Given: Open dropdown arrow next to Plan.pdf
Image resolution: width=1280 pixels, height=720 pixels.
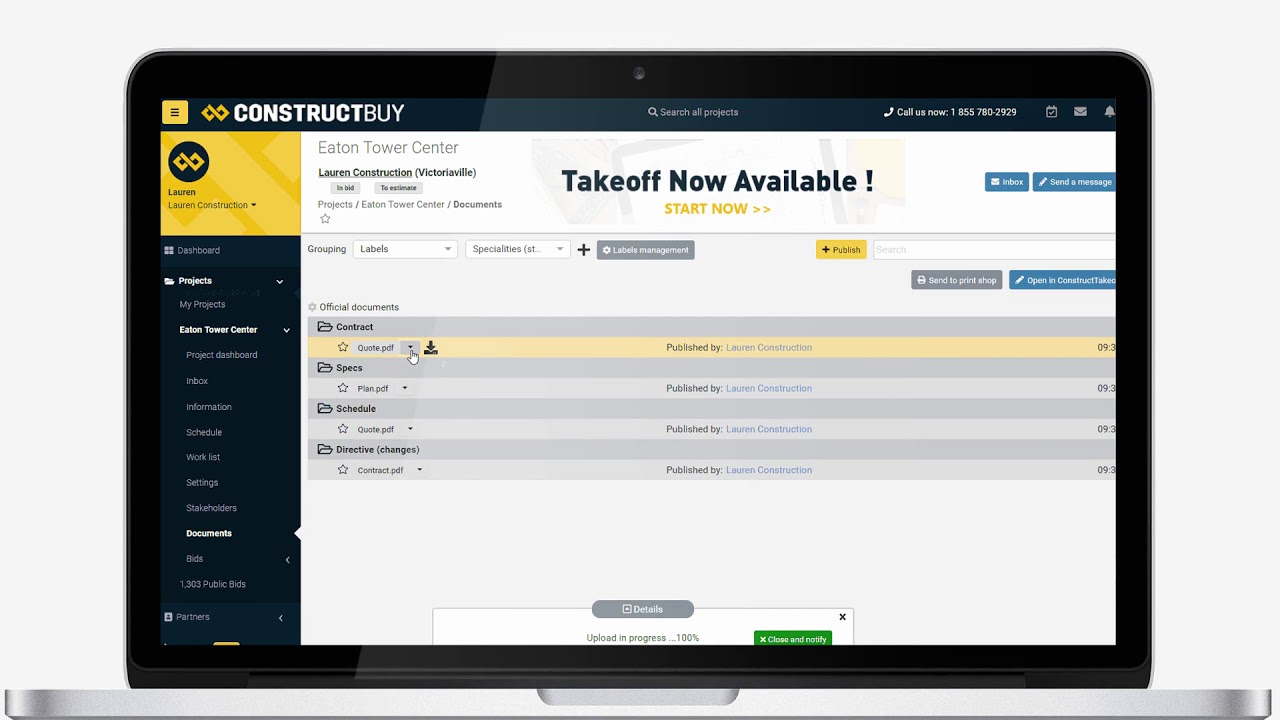Looking at the screenshot, I should (x=405, y=388).
